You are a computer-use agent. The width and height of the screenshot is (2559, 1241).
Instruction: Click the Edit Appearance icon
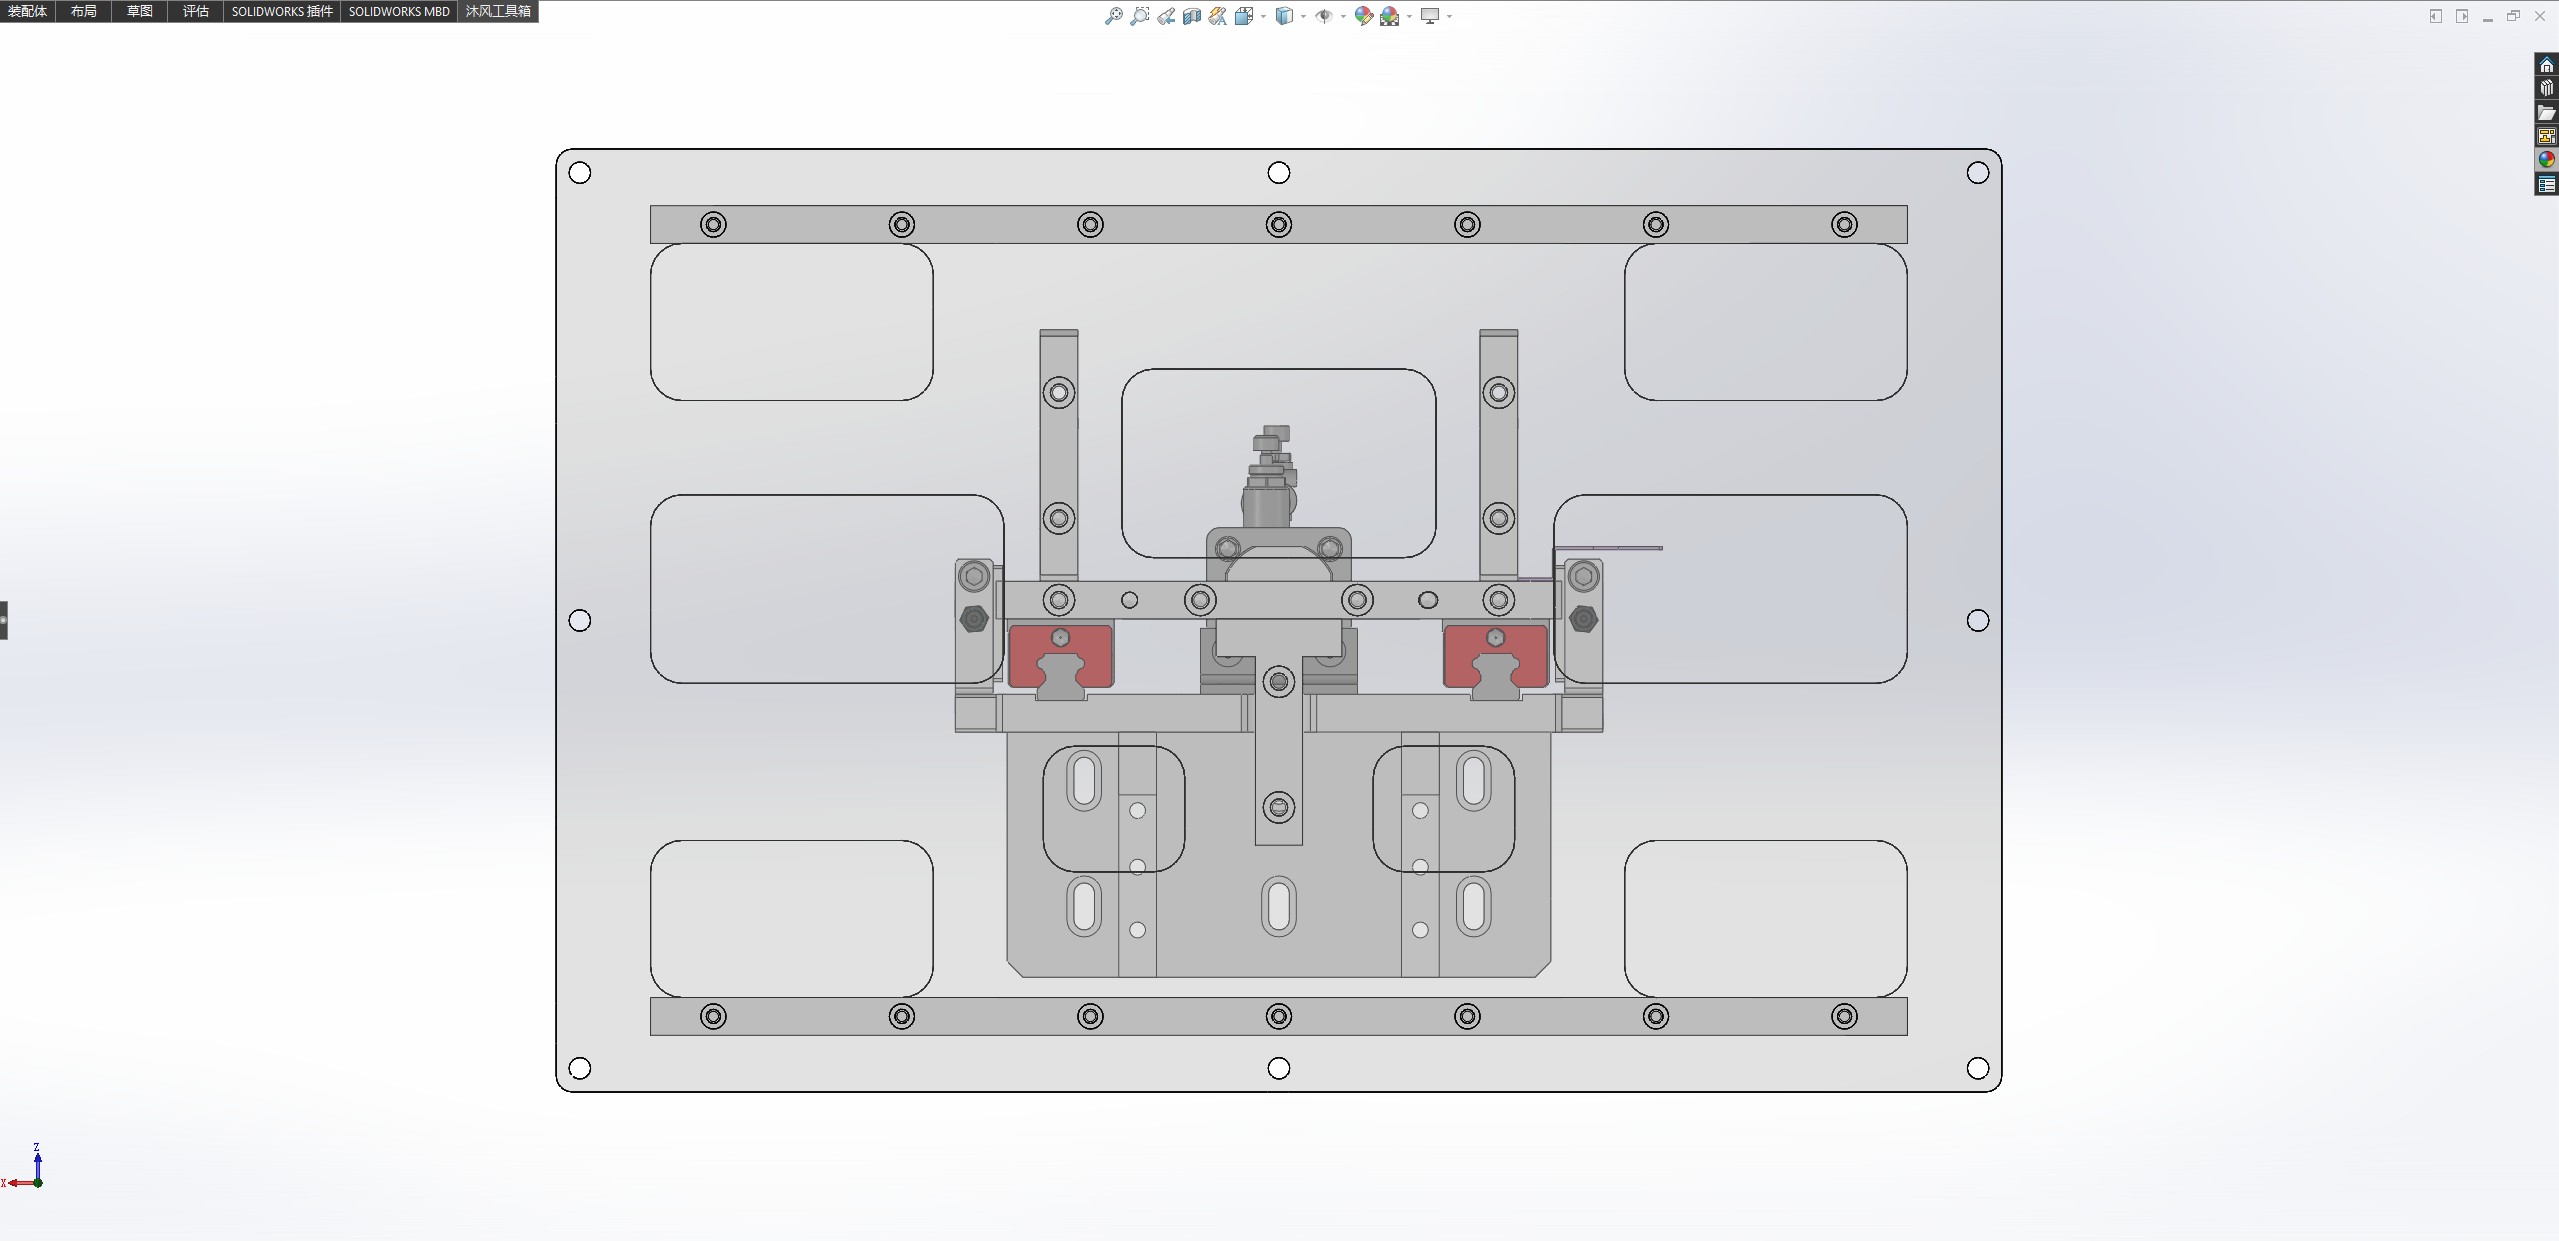1363,16
